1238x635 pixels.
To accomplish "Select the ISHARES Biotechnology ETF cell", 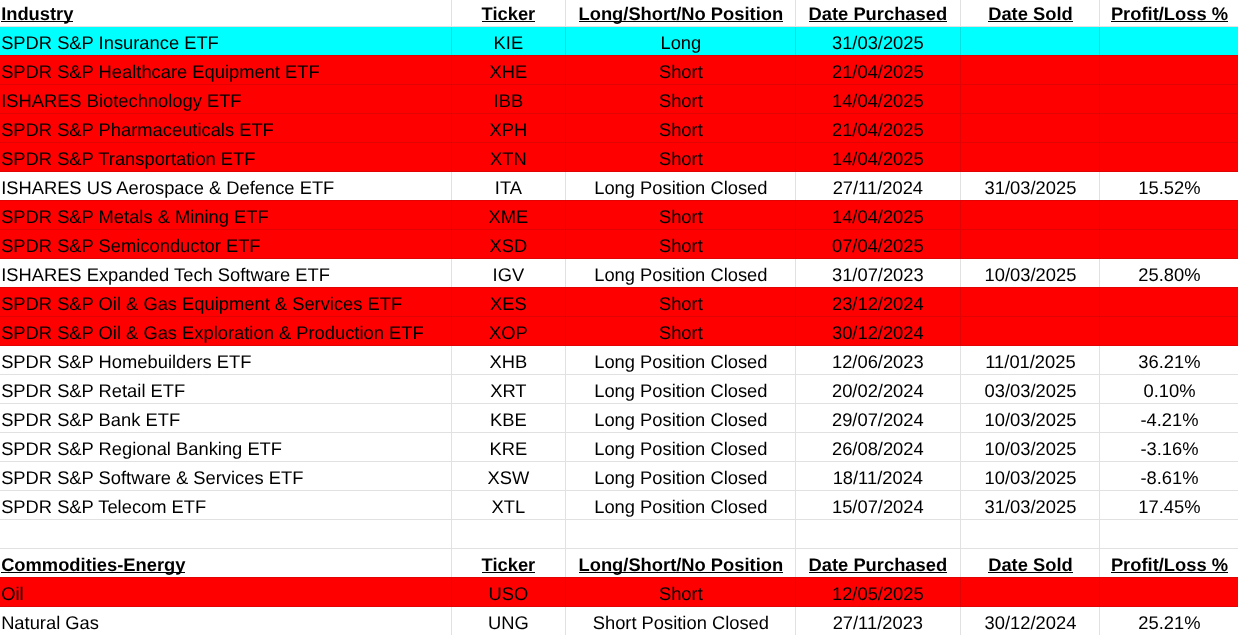I will 121,101.
